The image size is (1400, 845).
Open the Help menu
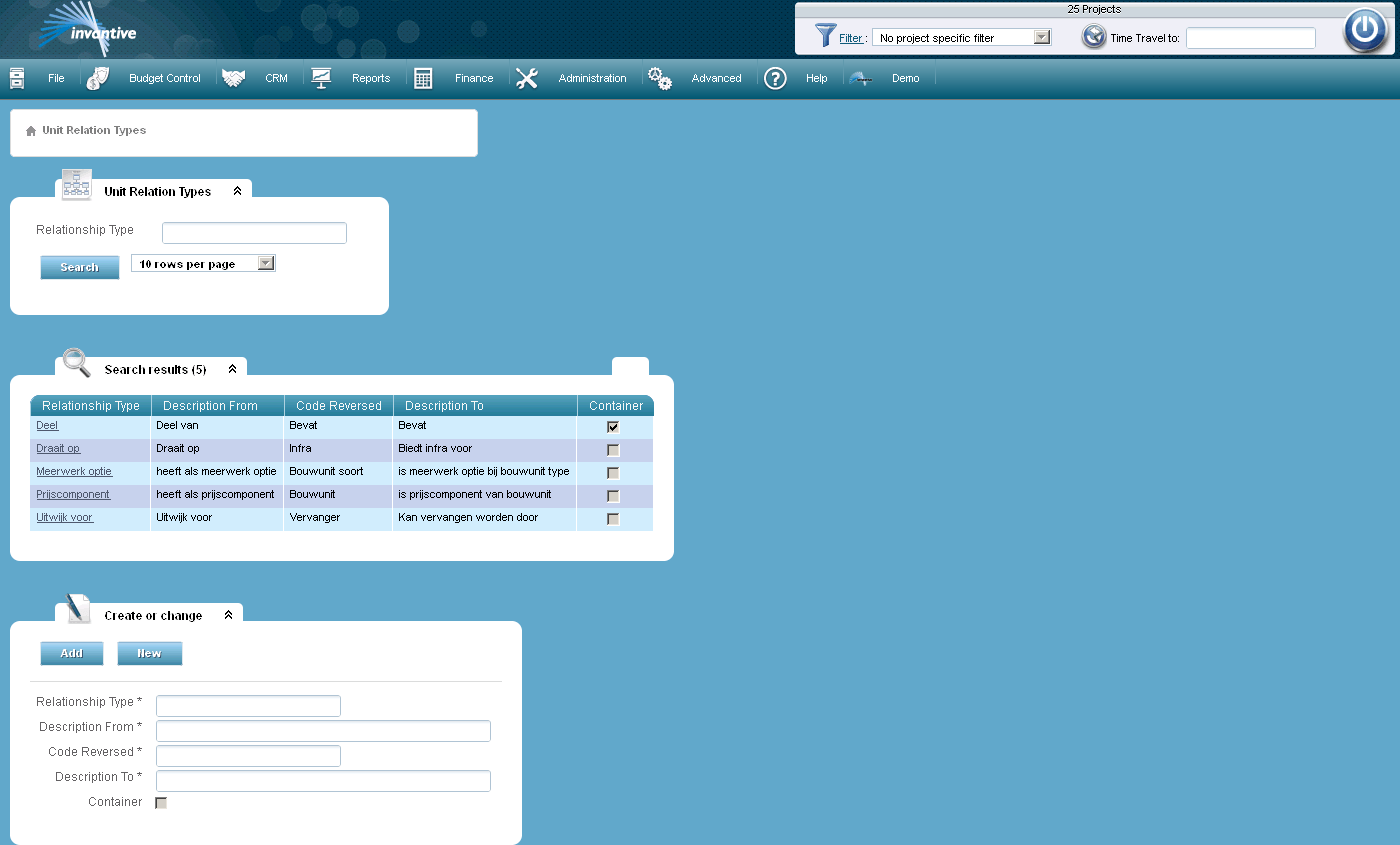(817, 78)
